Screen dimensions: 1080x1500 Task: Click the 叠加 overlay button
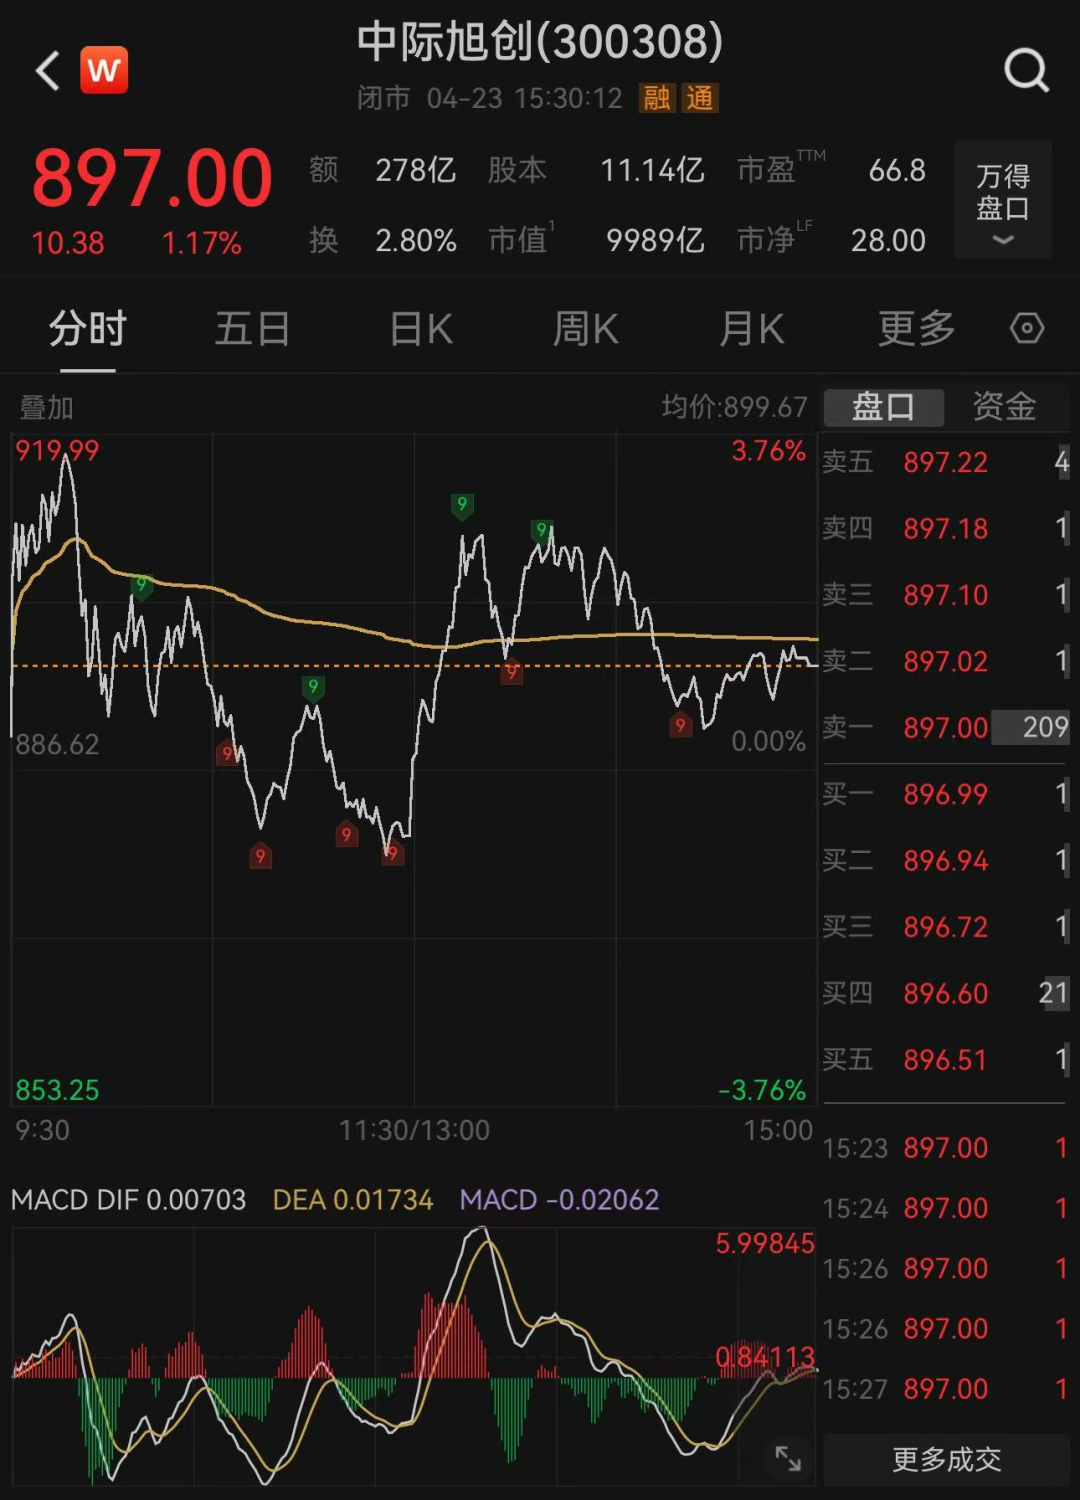pyautogui.click(x=47, y=407)
